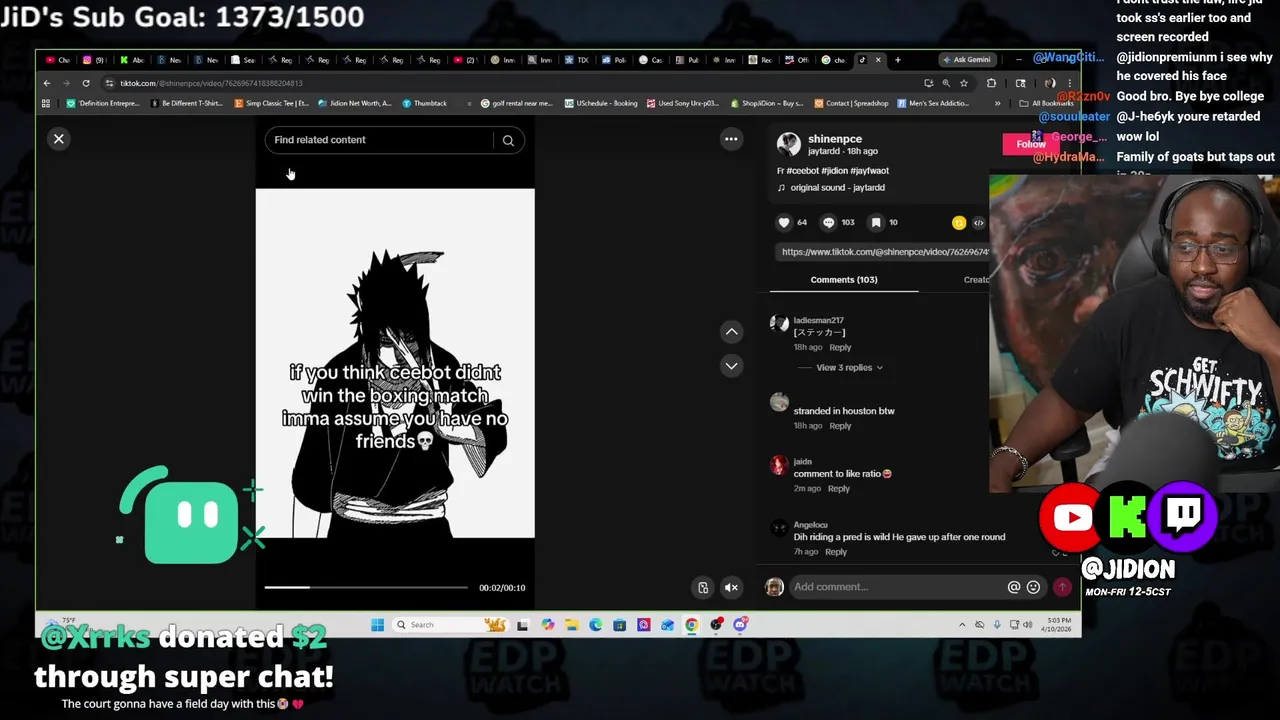Click the red post comment arrow button
The width and height of the screenshot is (1280, 720).
pyautogui.click(x=1062, y=587)
